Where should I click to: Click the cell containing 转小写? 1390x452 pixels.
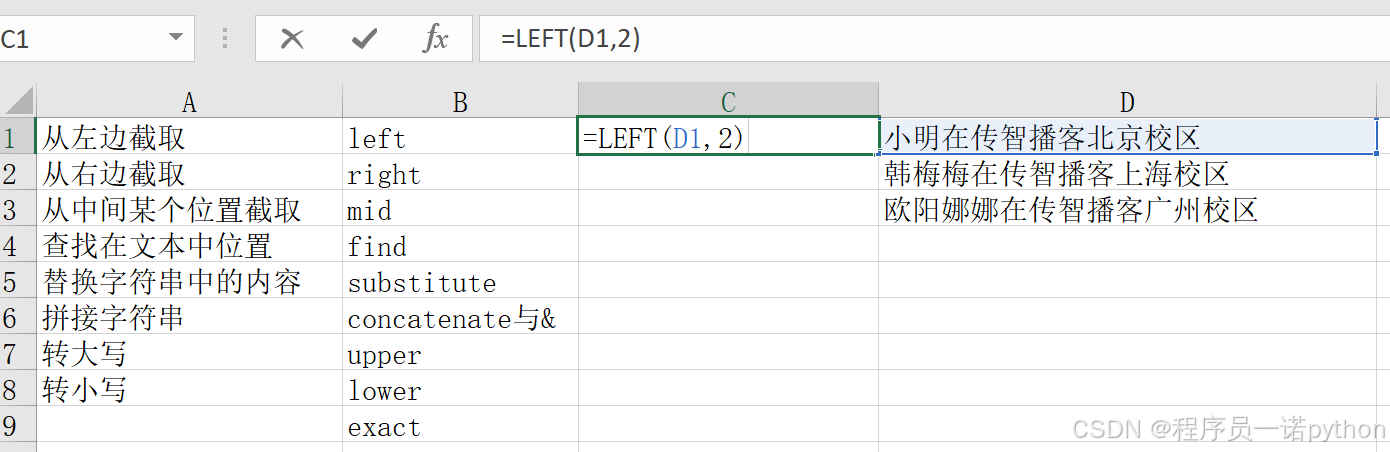pyautogui.click(x=189, y=388)
